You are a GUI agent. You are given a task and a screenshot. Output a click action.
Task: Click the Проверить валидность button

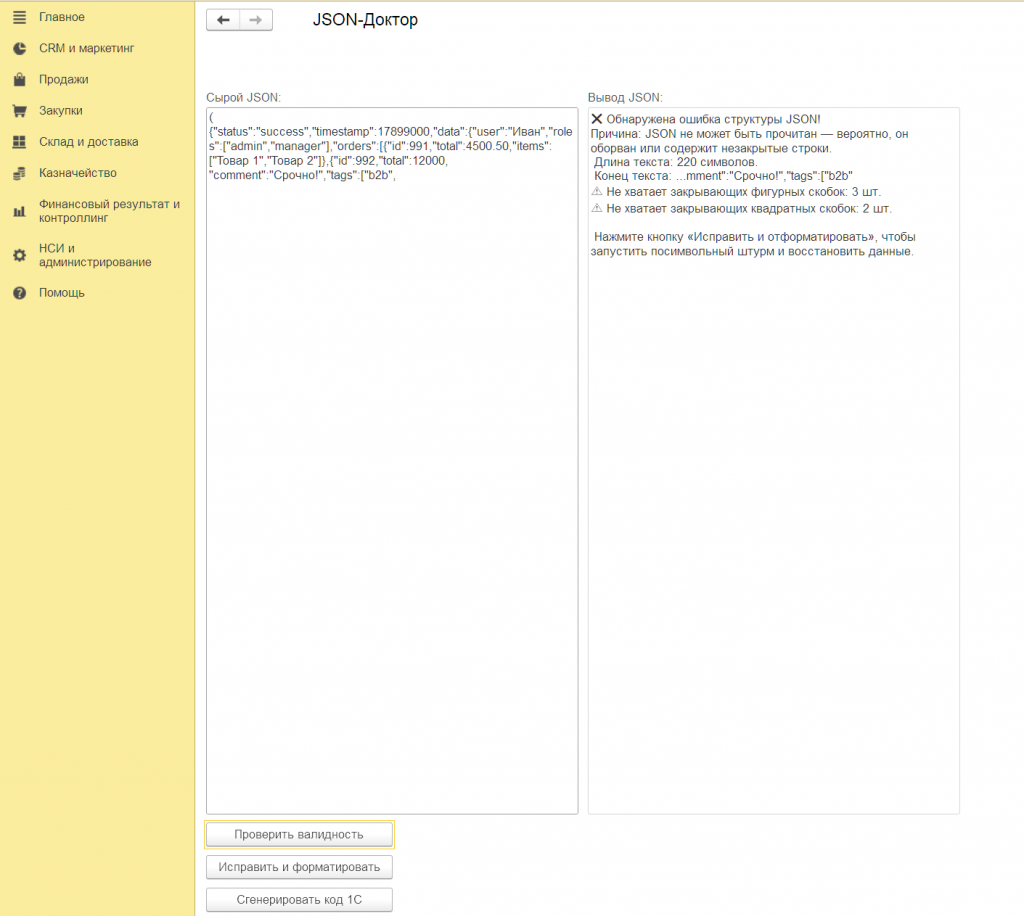(299, 834)
